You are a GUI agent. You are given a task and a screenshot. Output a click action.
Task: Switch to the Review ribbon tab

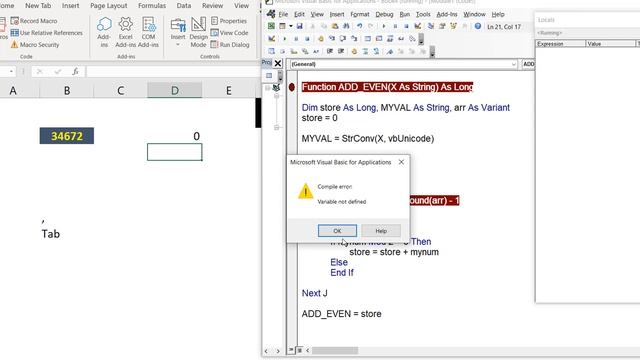click(x=213, y=6)
